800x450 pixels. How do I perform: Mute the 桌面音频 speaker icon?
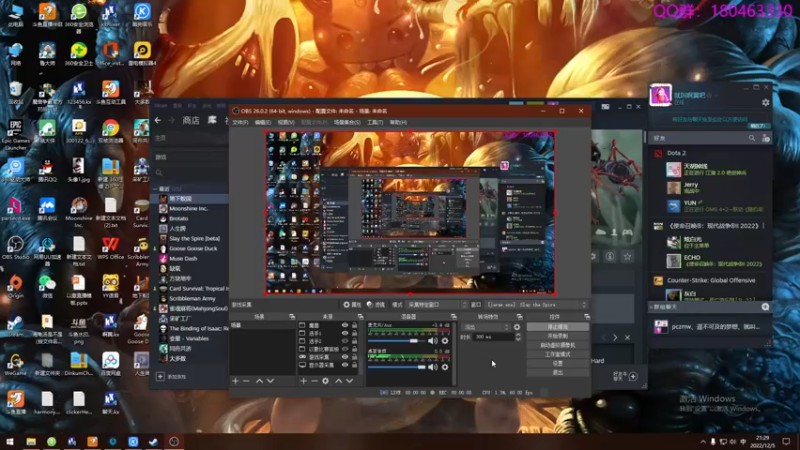433,367
